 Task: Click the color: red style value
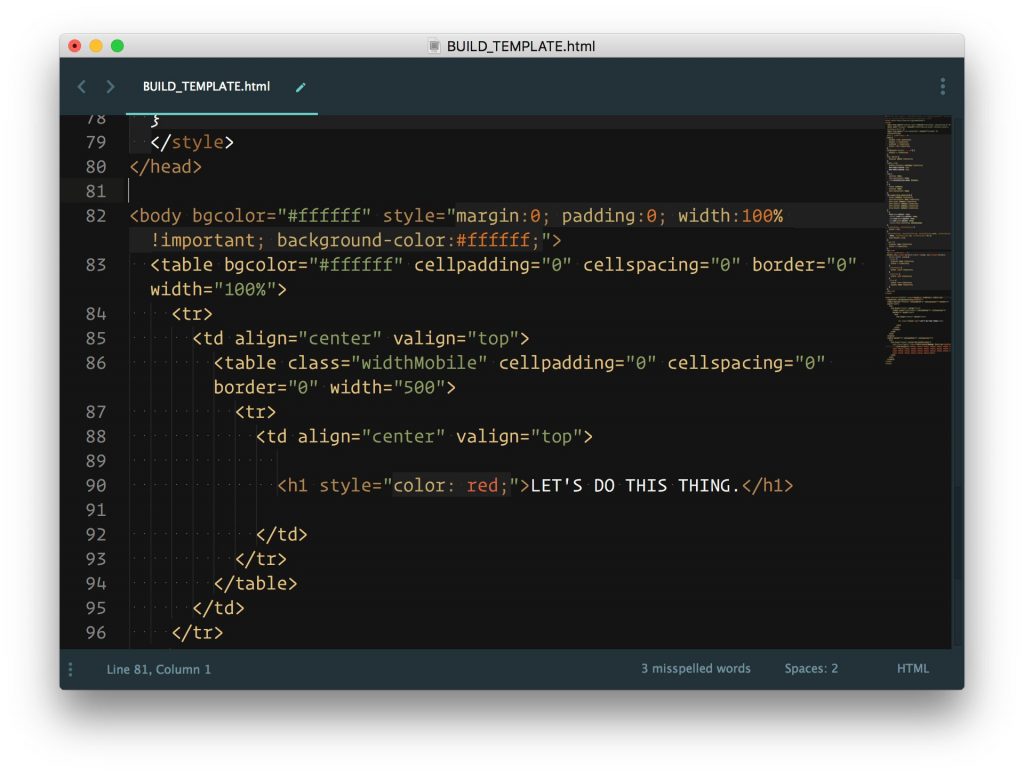click(451, 486)
